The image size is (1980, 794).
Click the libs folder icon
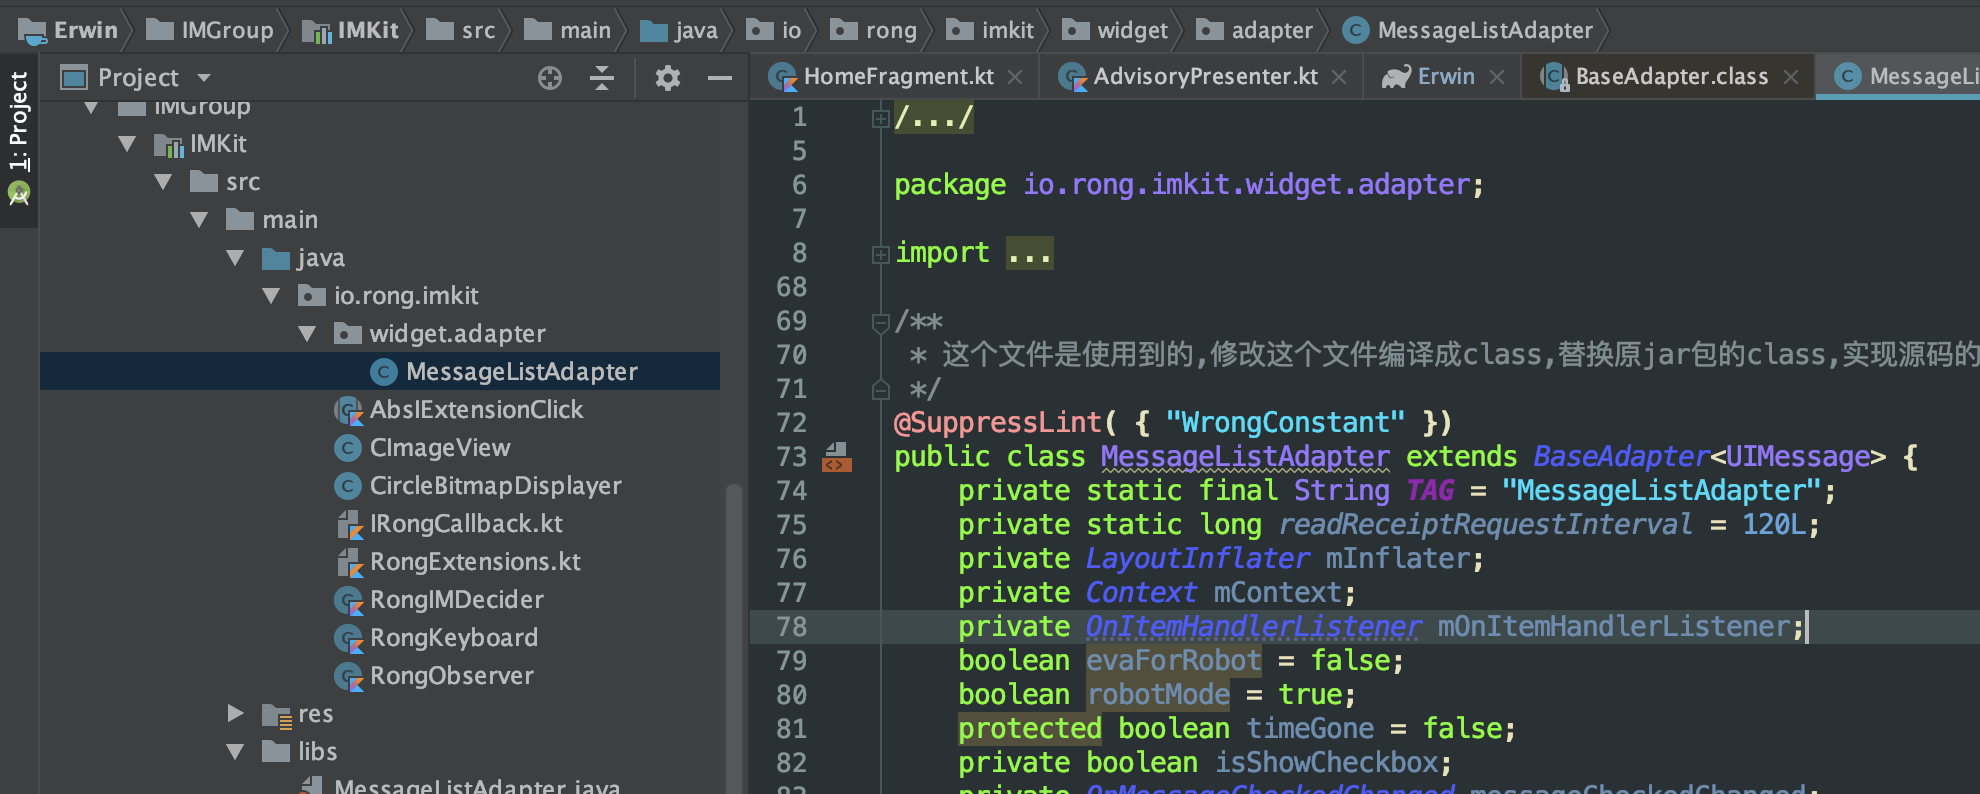point(276,751)
